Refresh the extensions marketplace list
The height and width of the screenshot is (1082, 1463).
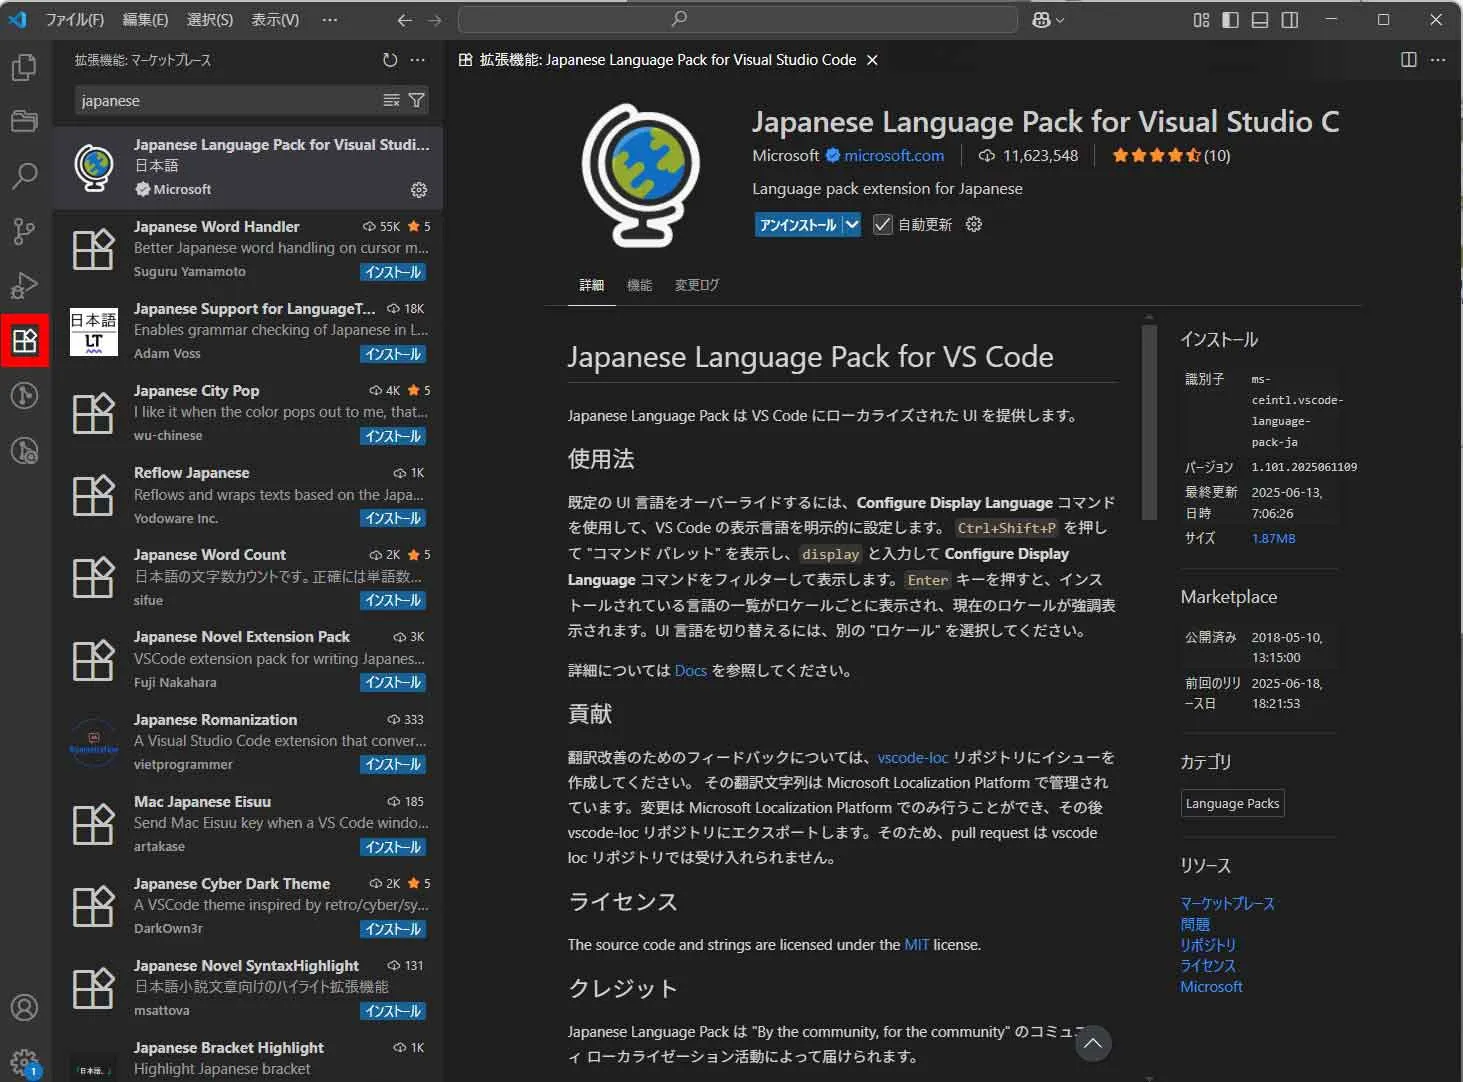coord(390,60)
